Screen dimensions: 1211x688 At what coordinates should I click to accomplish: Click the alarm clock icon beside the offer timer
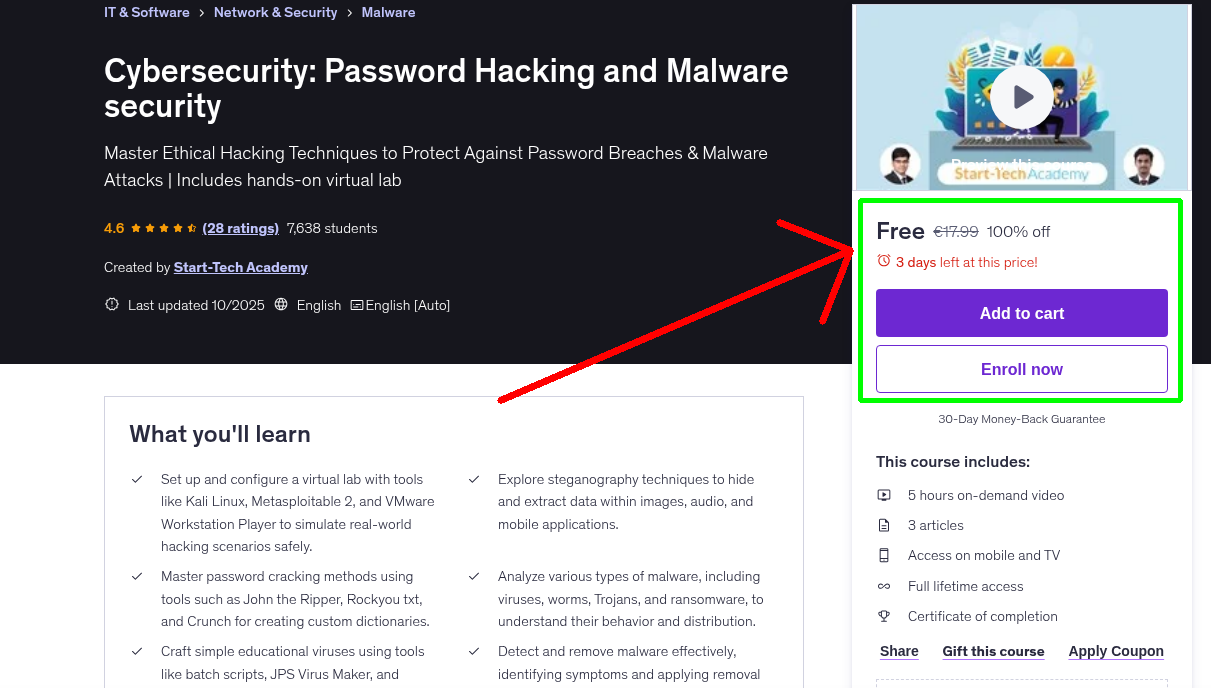point(883,260)
